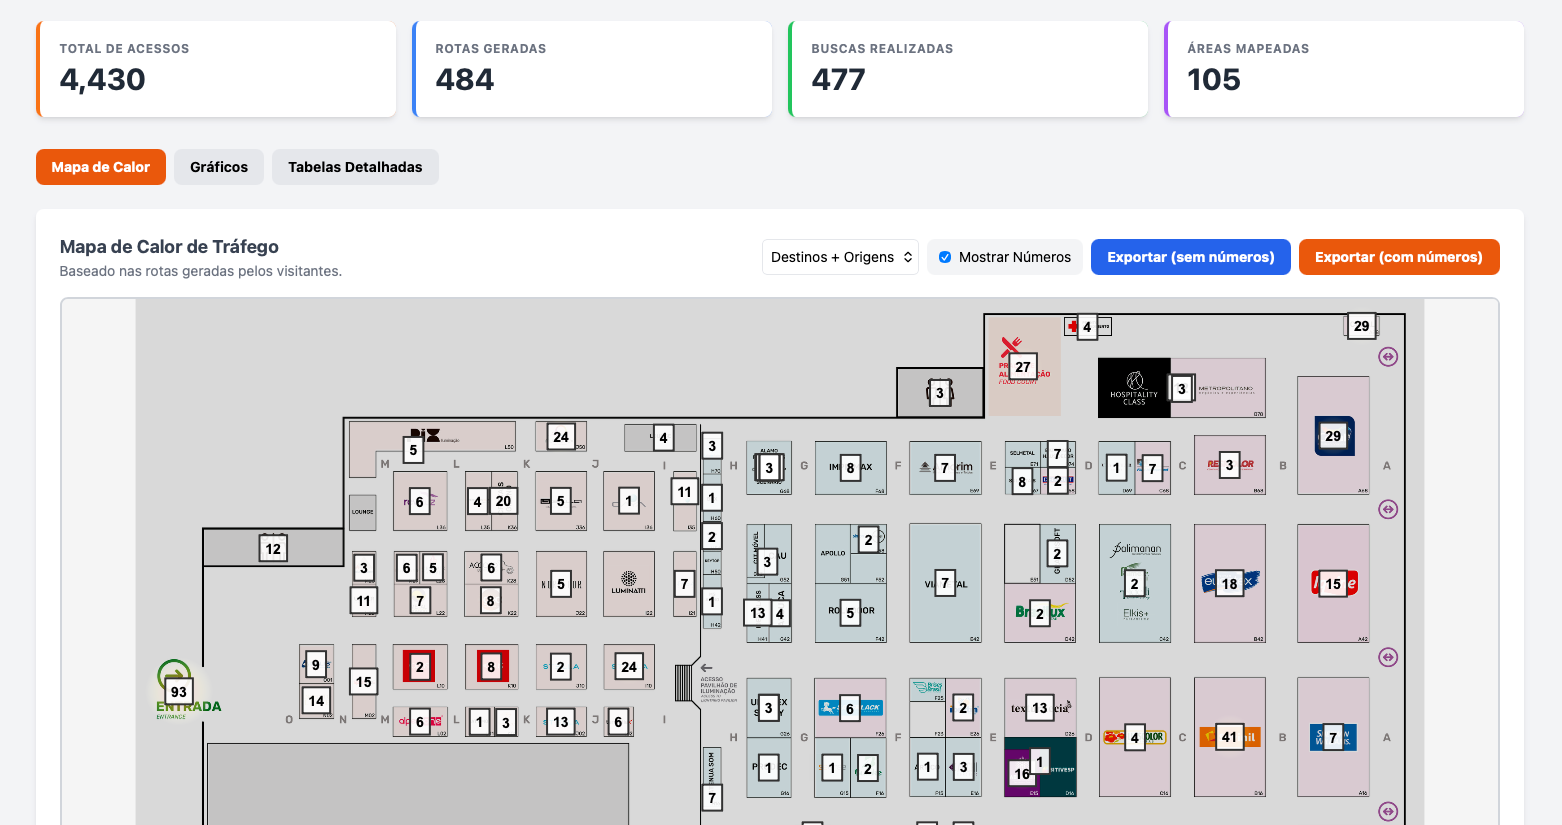This screenshot has height=825, width=1562.
Task: Click the food court fork-and-knife icon
Action: [x=1009, y=347]
